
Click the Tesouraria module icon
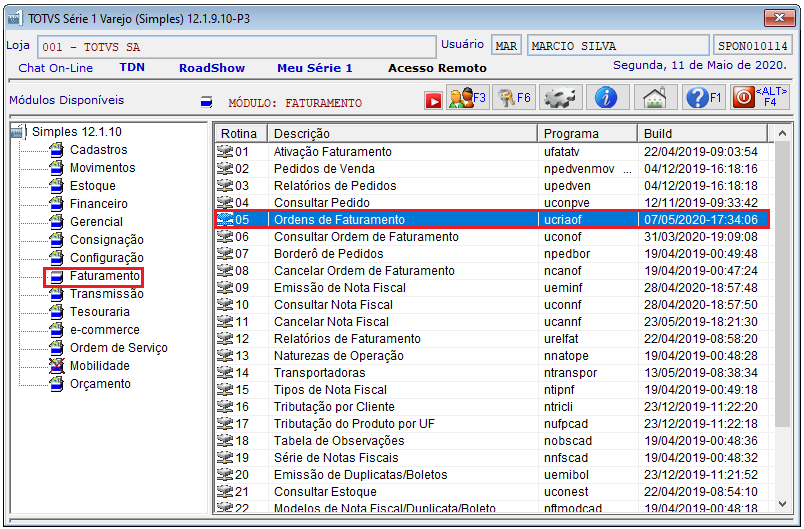[x=56, y=312]
